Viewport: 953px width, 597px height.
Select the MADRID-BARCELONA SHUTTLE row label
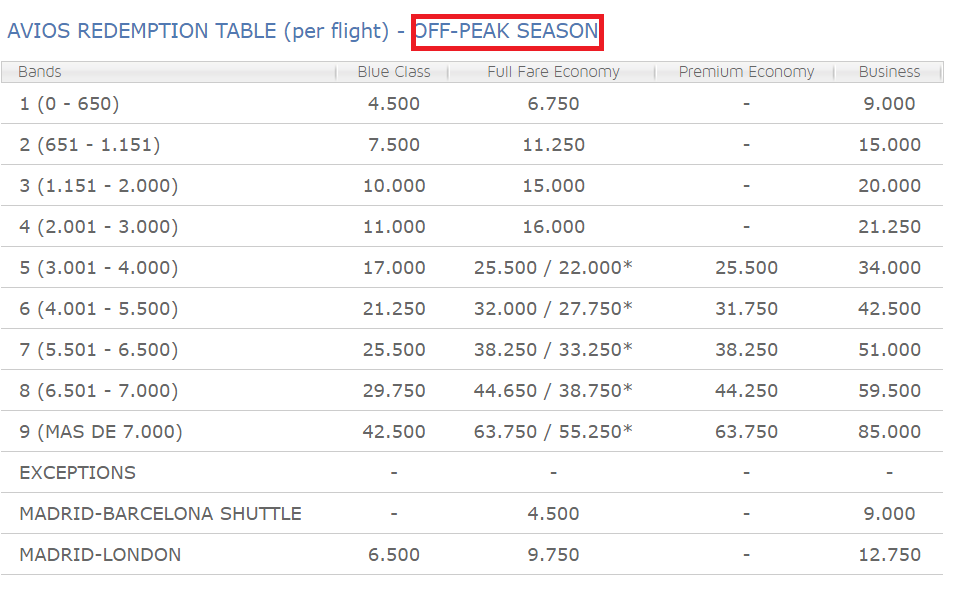click(x=160, y=514)
